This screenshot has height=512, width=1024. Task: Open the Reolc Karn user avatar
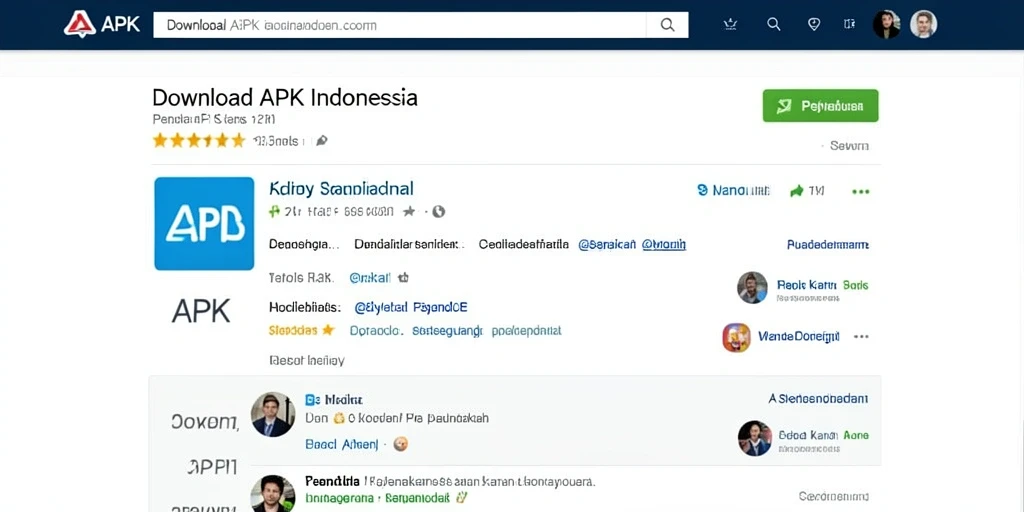coord(752,287)
